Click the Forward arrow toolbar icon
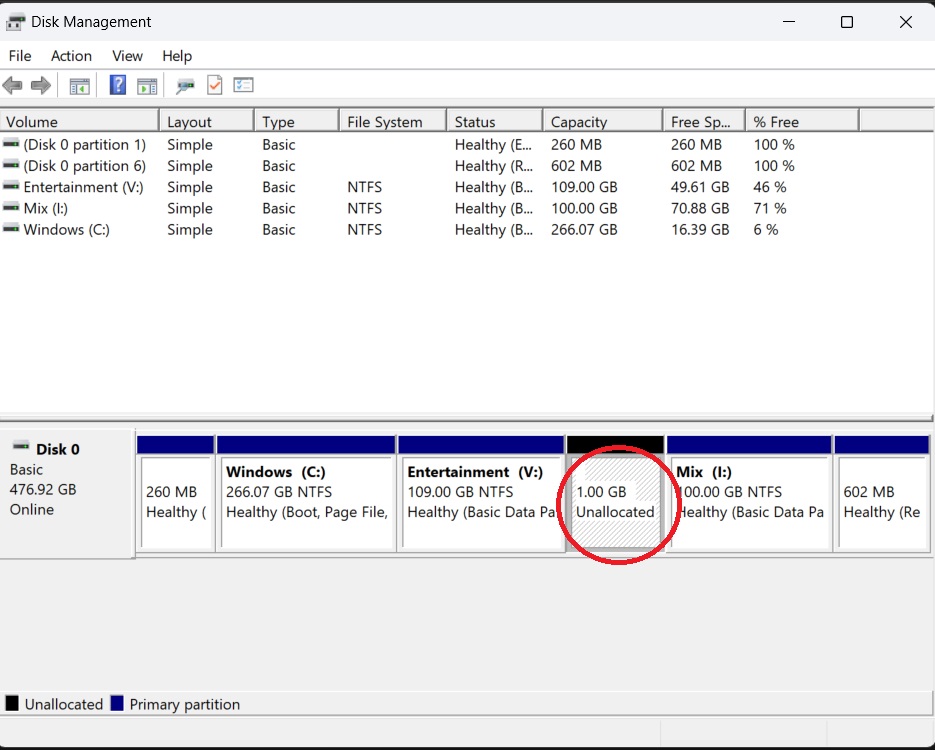 [41, 86]
